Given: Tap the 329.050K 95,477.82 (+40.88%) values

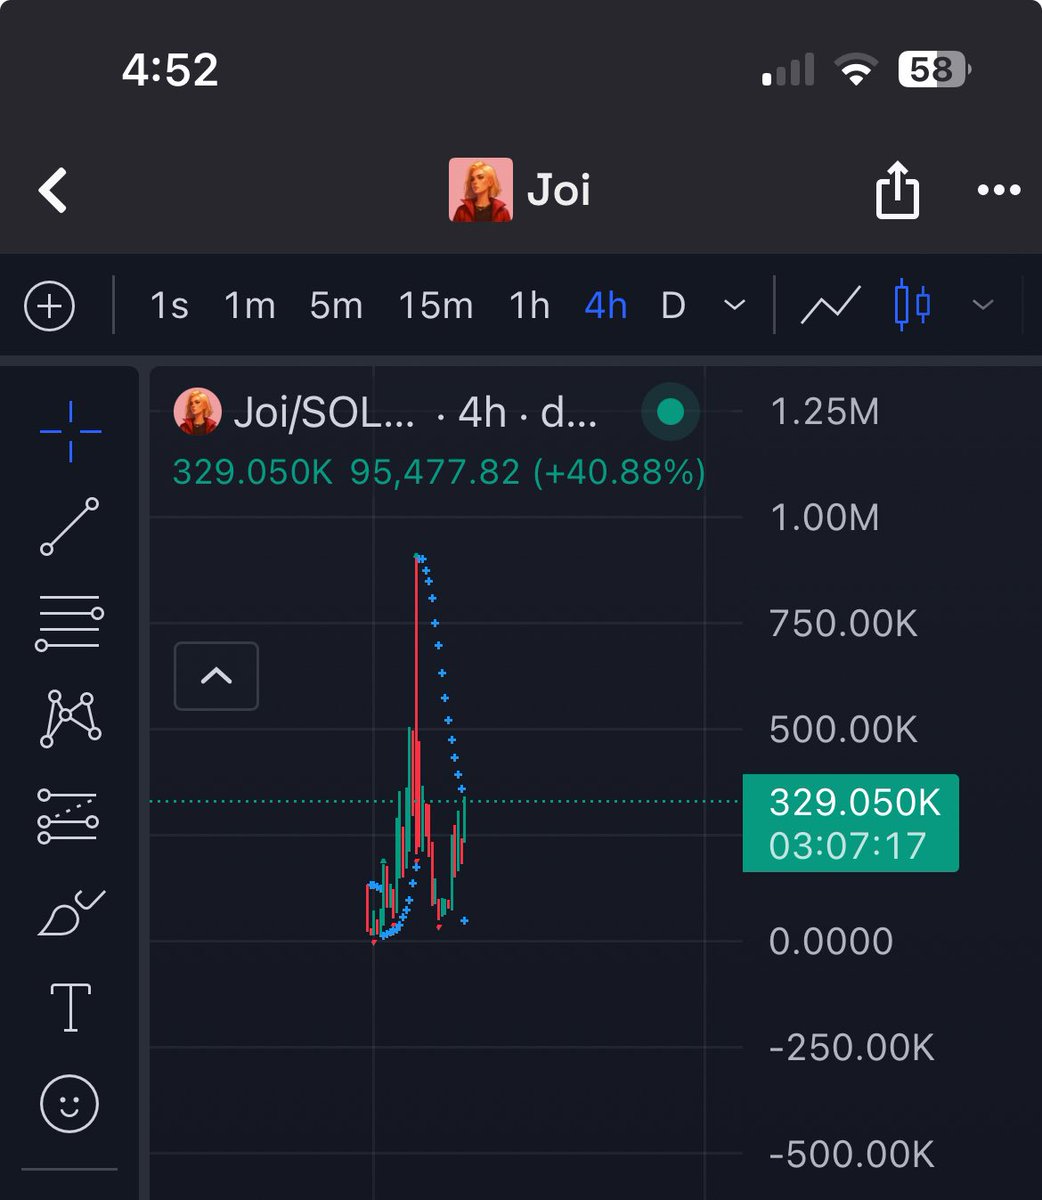Looking at the screenshot, I should click(x=439, y=471).
